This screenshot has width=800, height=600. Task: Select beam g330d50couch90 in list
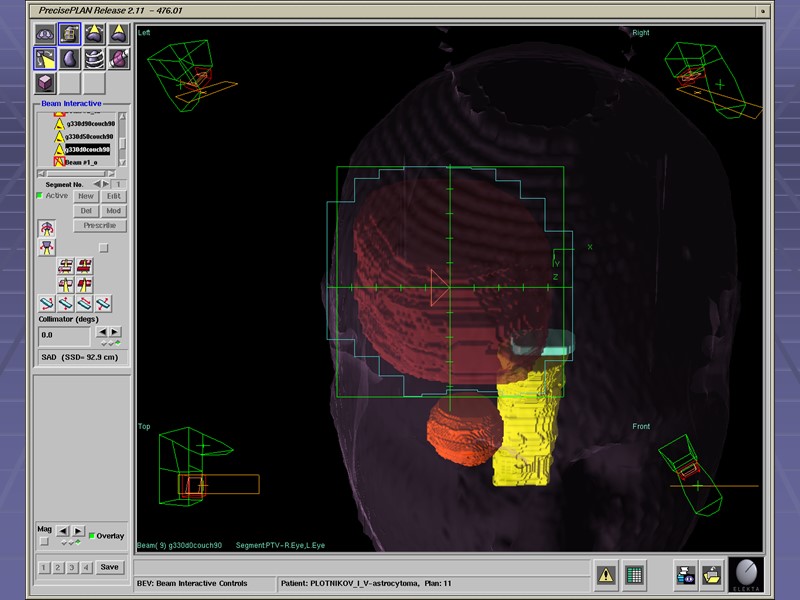coord(89,137)
